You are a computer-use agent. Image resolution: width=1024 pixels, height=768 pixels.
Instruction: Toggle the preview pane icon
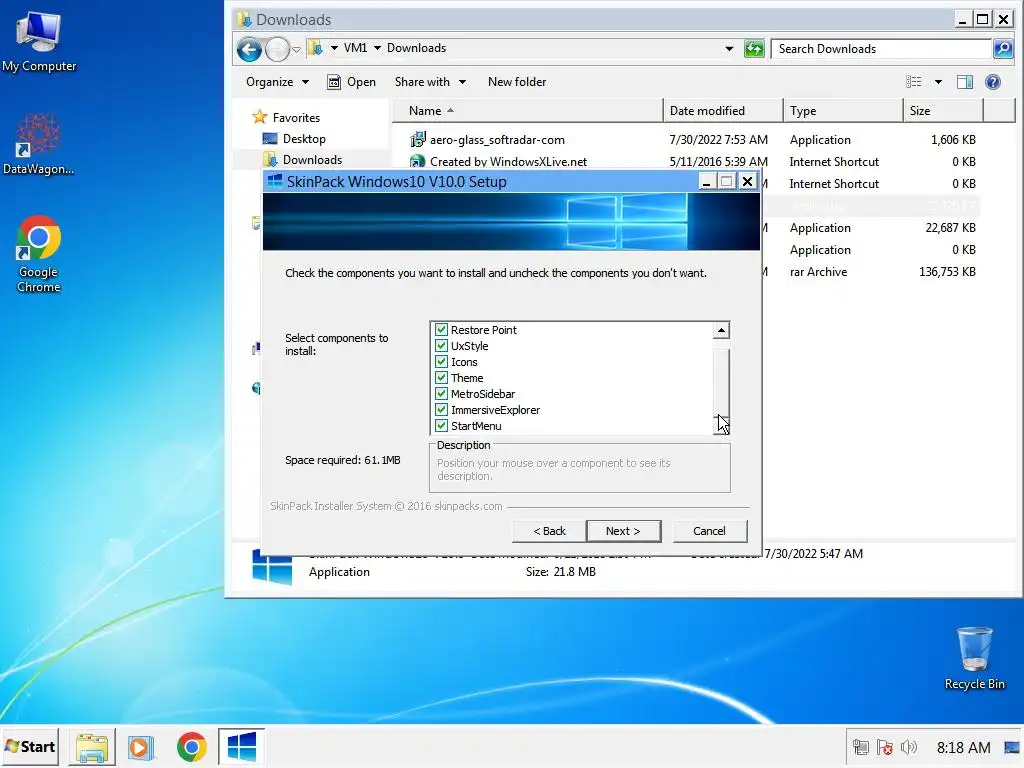[x=965, y=82]
